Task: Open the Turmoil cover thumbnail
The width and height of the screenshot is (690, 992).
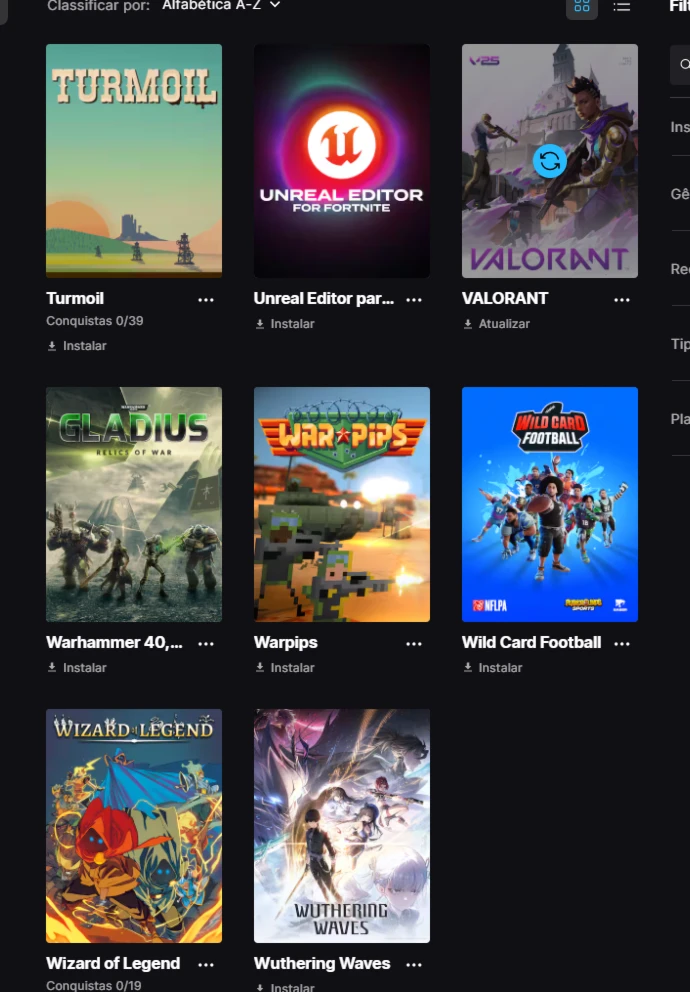Action: pyautogui.click(x=134, y=161)
